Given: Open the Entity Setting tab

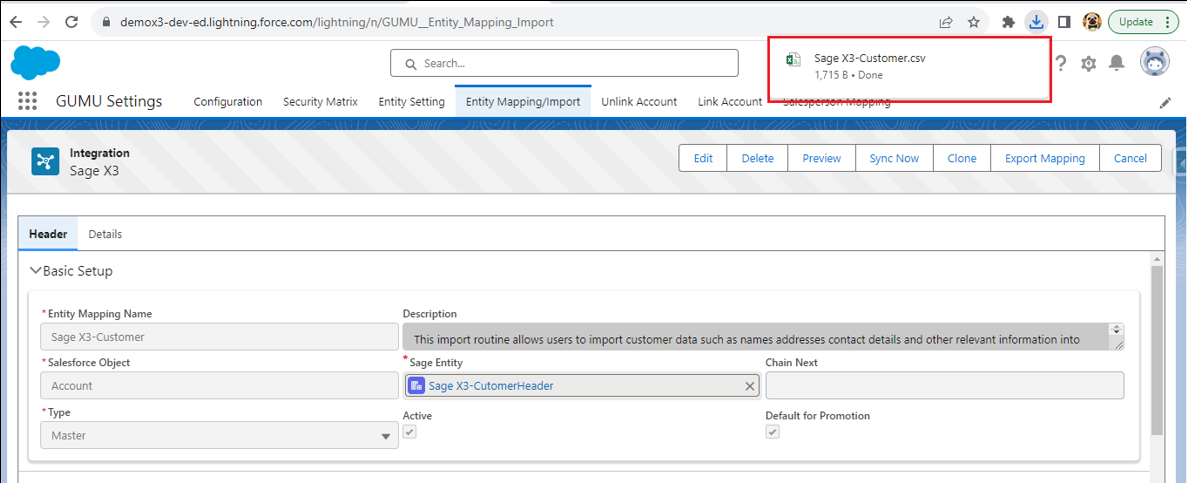Looking at the screenshot, I should point(411,102).
